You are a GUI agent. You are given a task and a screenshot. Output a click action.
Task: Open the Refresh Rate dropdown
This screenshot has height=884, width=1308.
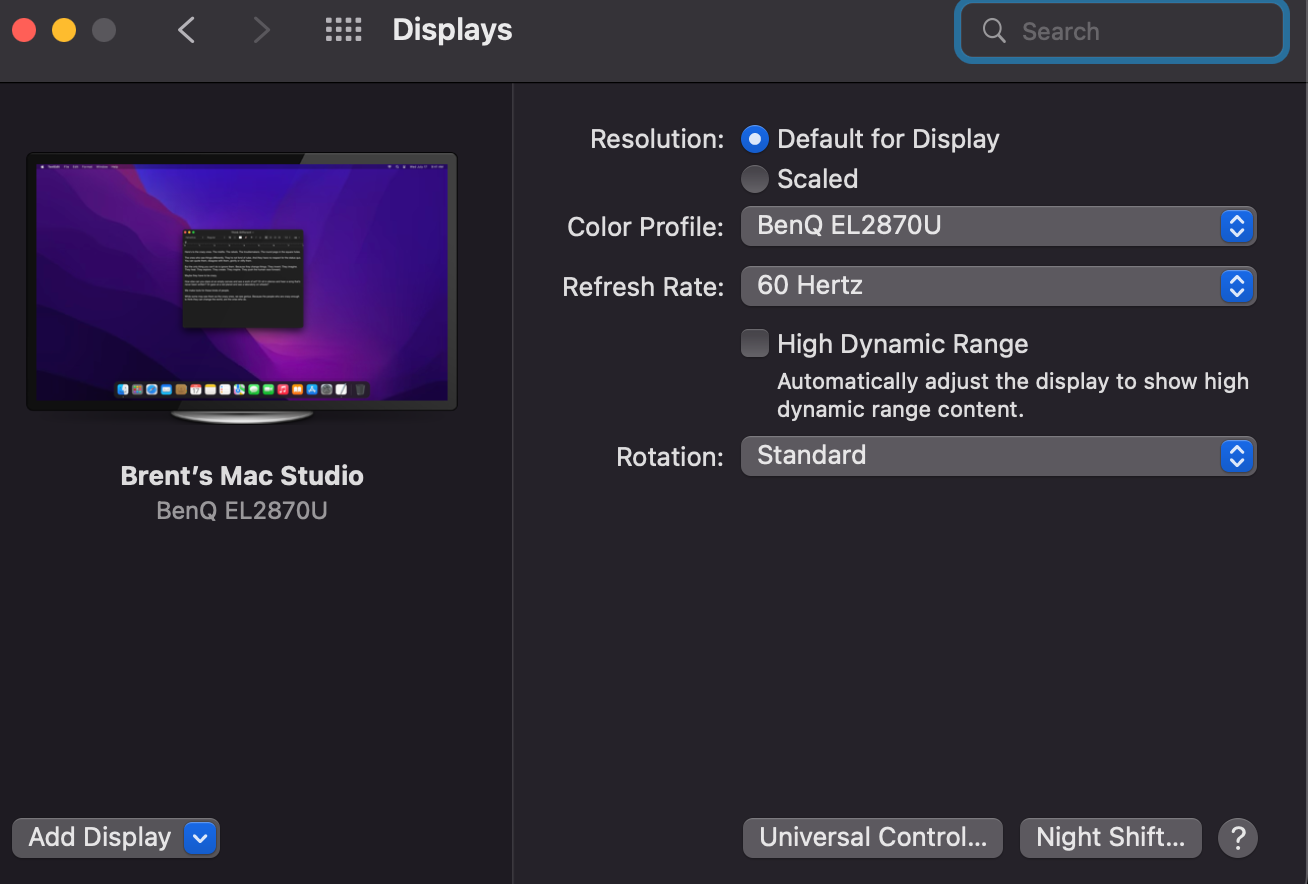click(998, 286)
